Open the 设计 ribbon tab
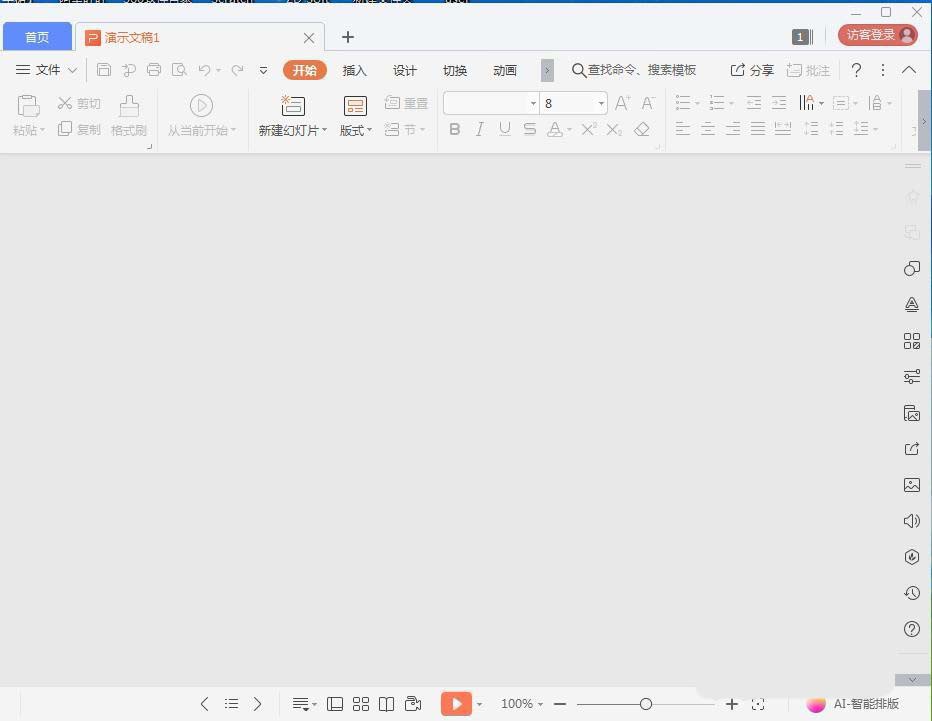The image size is (932, 721). tap(405, 70)
